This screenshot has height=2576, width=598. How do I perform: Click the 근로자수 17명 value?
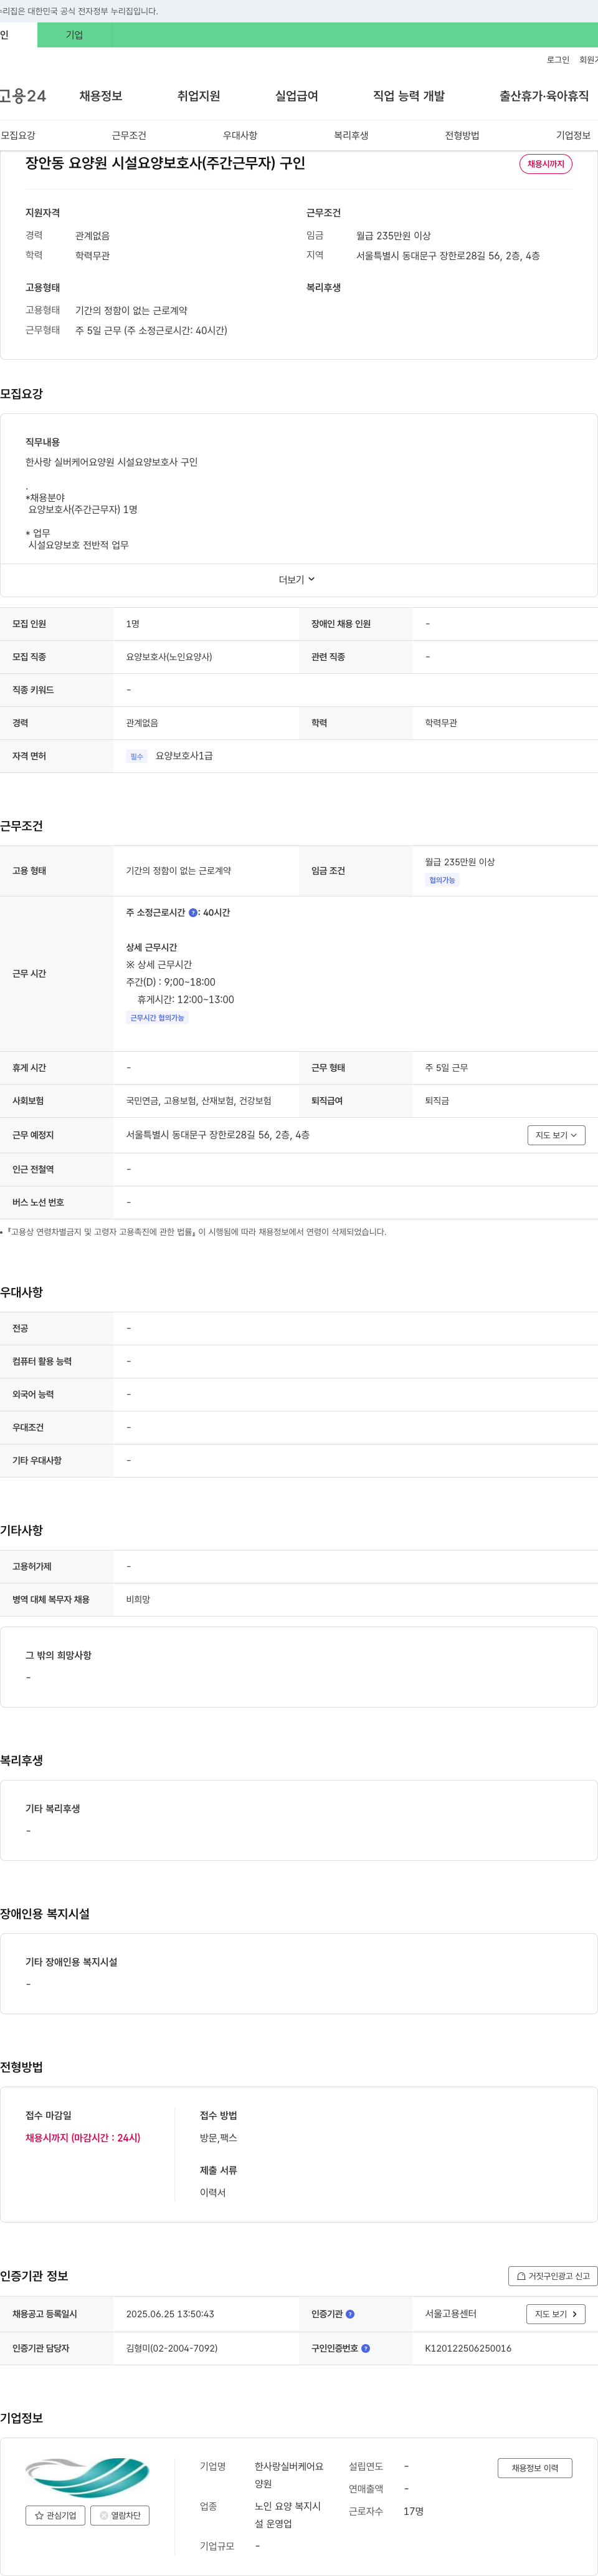click(413, 2511)
